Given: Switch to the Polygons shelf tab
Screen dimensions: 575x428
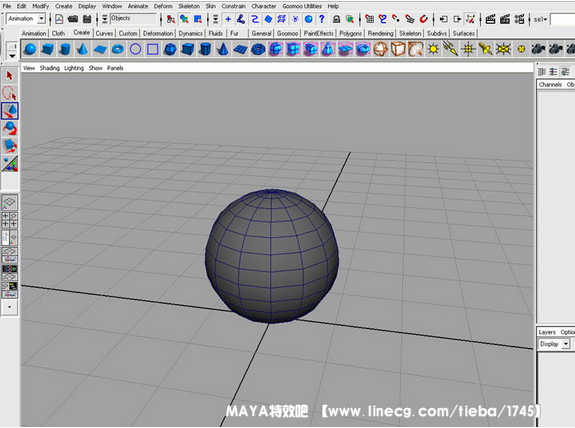Looking at the screenshot, I should [351, 33].
